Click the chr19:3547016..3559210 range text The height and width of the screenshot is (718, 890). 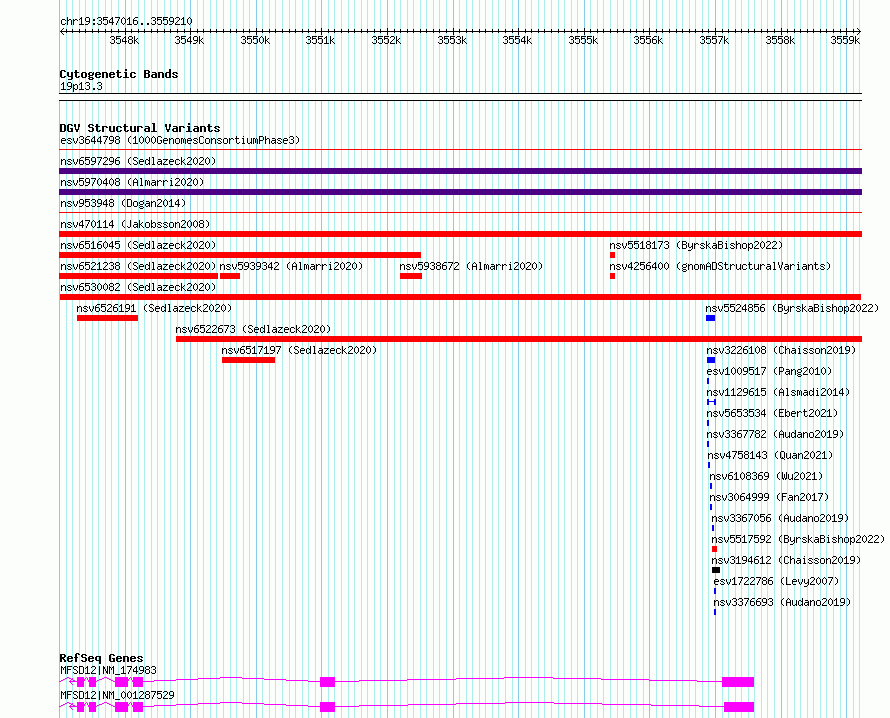(x=126, y=22)
